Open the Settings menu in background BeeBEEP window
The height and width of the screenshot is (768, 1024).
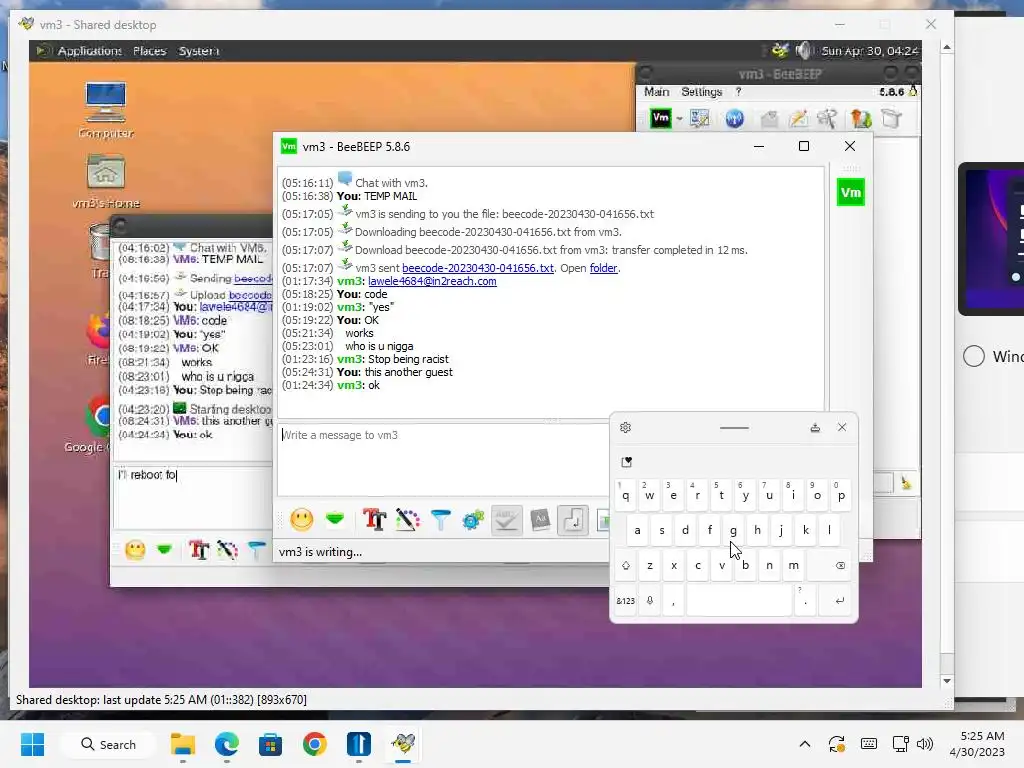coord(701,92)
